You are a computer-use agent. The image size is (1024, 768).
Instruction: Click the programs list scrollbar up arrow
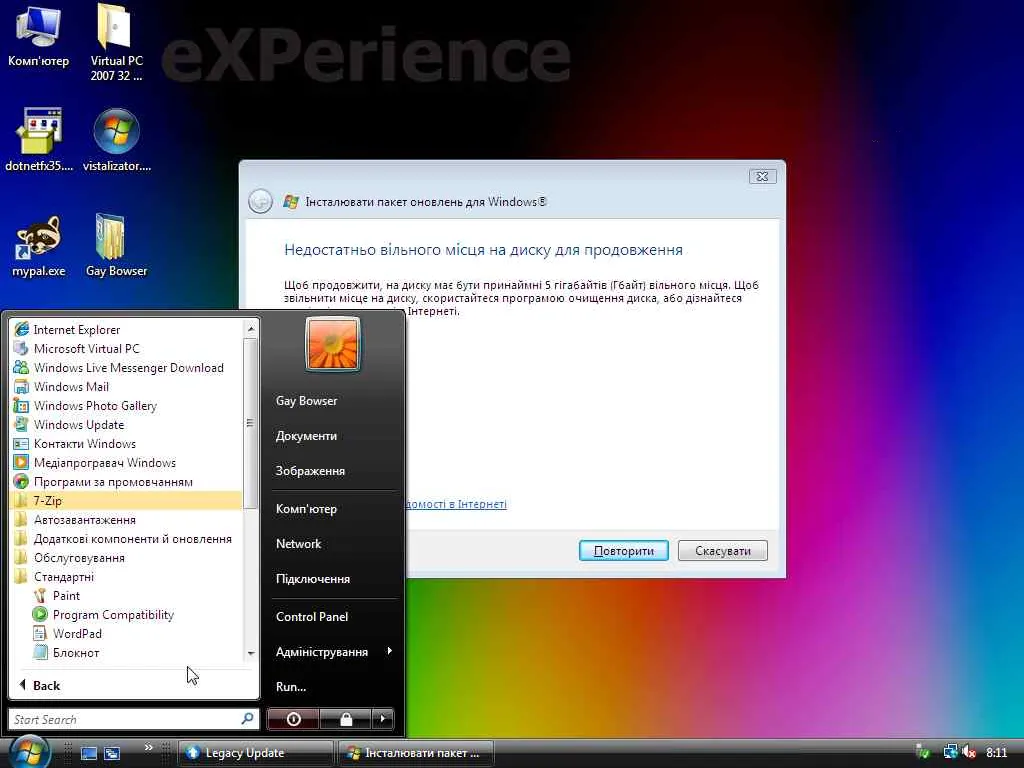[x=251, y=330]
